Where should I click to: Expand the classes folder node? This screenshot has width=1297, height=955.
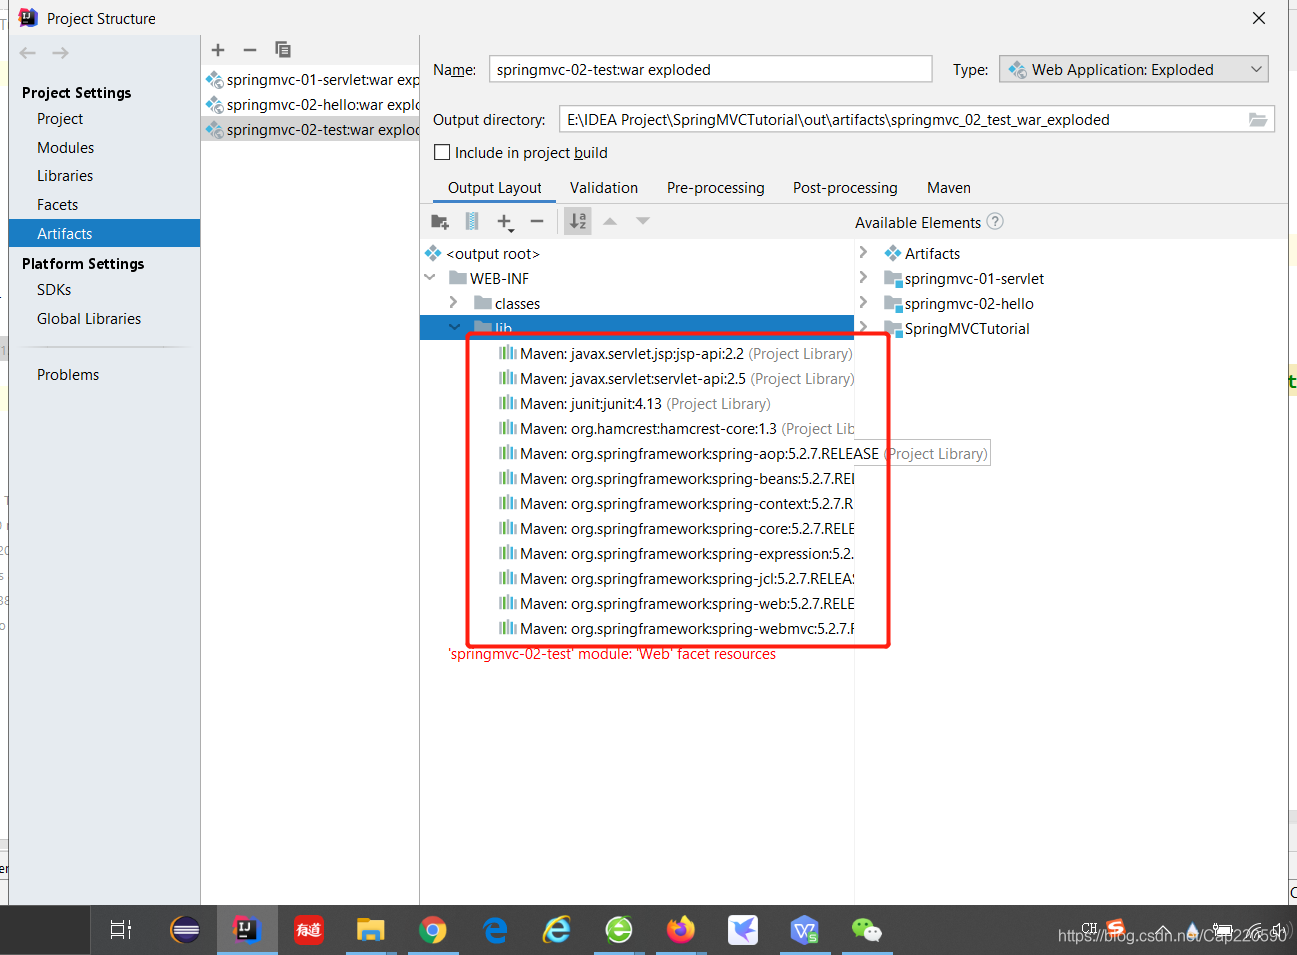(454, 303)
